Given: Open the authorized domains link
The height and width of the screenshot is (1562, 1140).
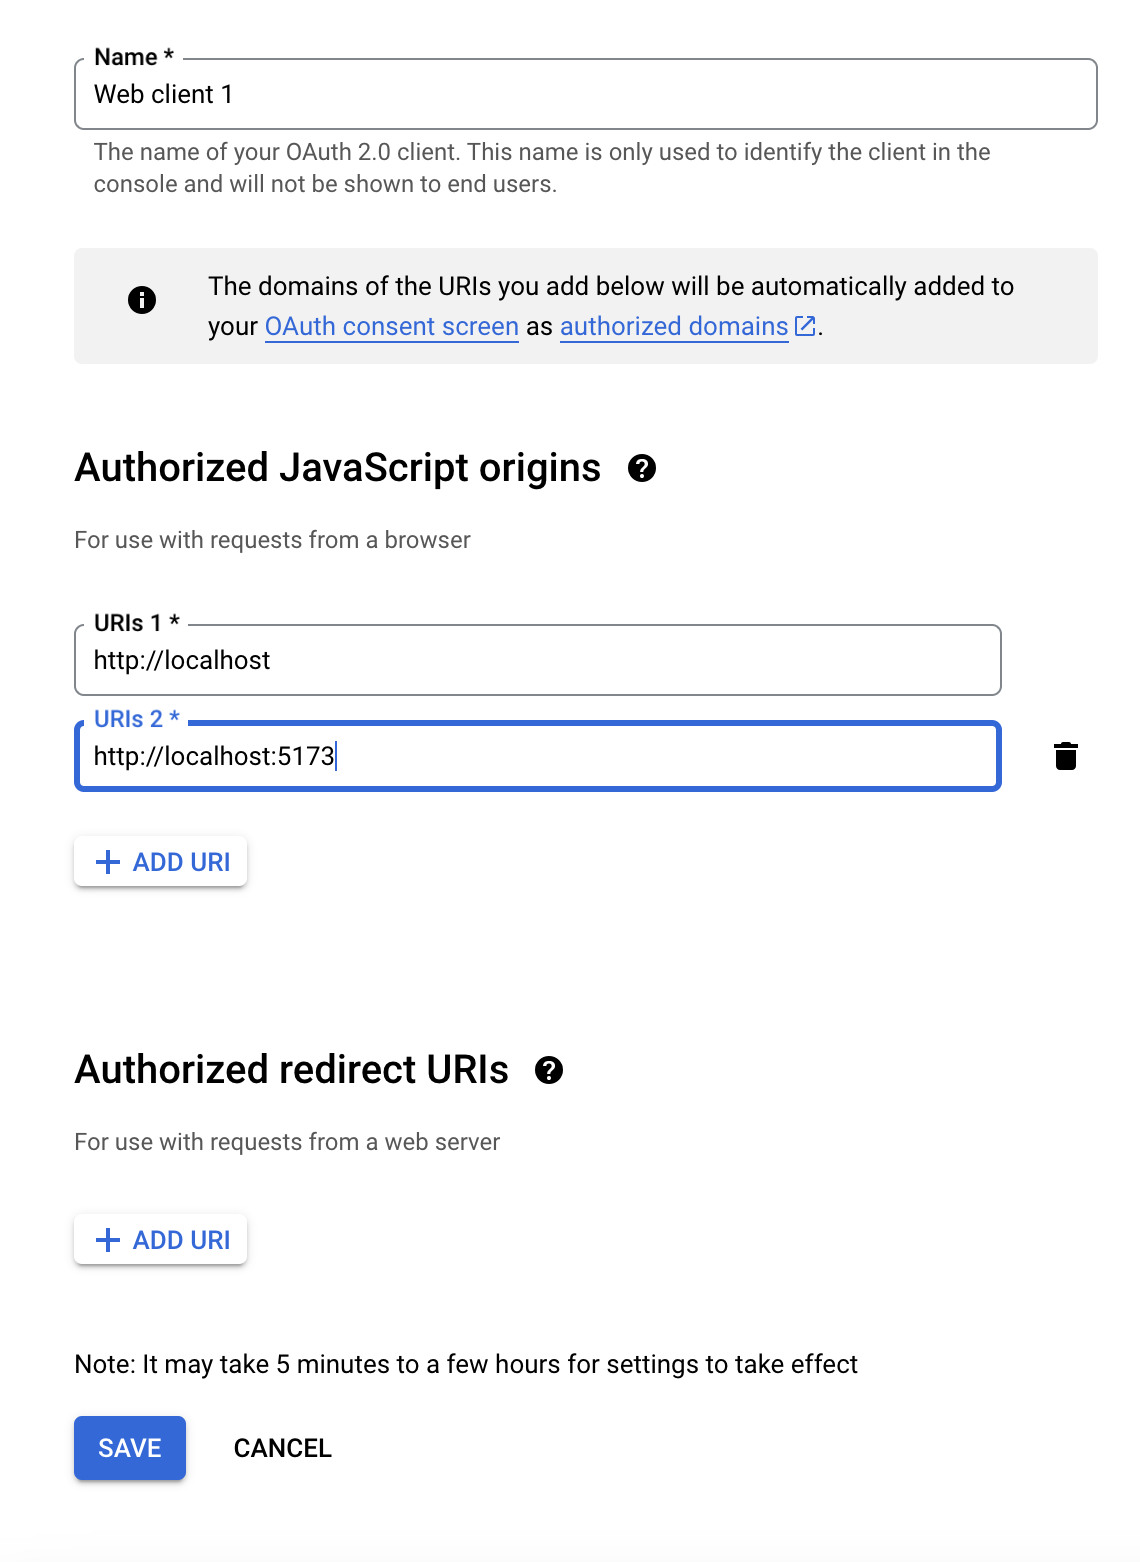Looking at the screenshot, I should (x=674, y=326).
